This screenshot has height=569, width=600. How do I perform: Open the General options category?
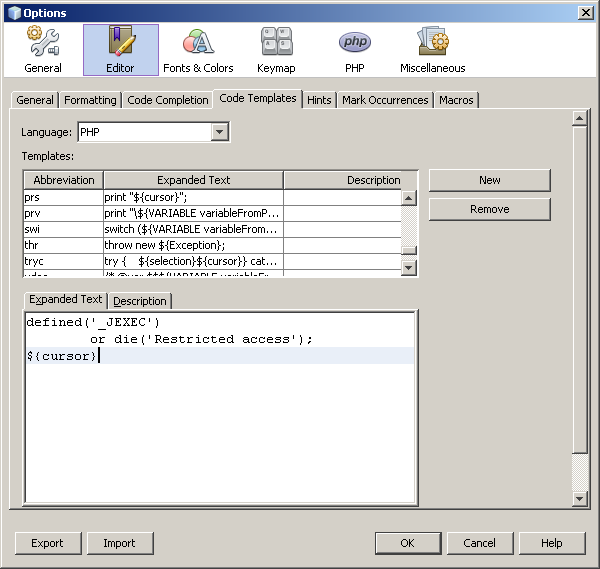43,50
